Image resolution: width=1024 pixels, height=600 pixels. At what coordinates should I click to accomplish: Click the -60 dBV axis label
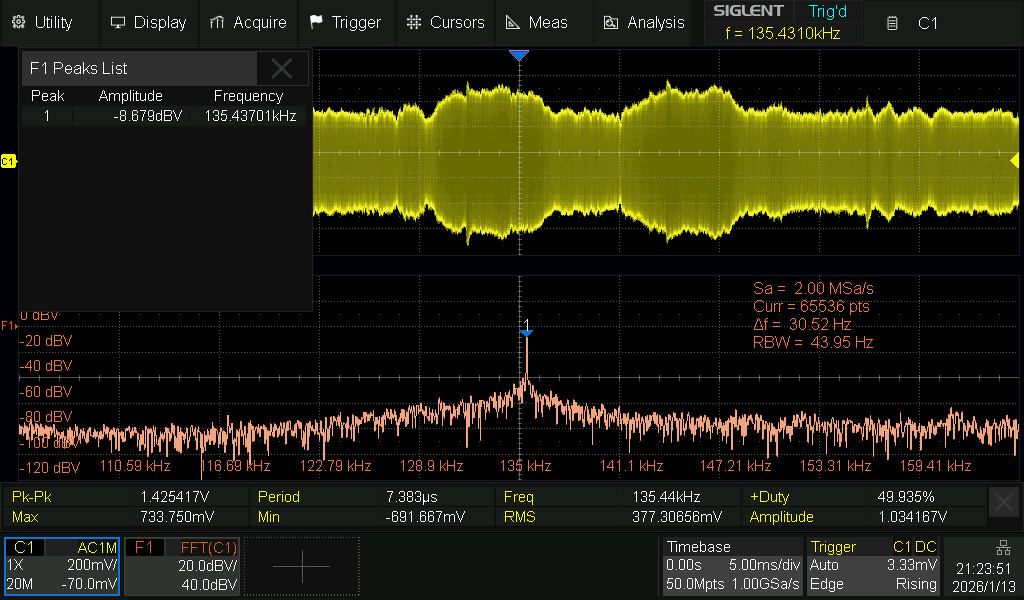46,392
